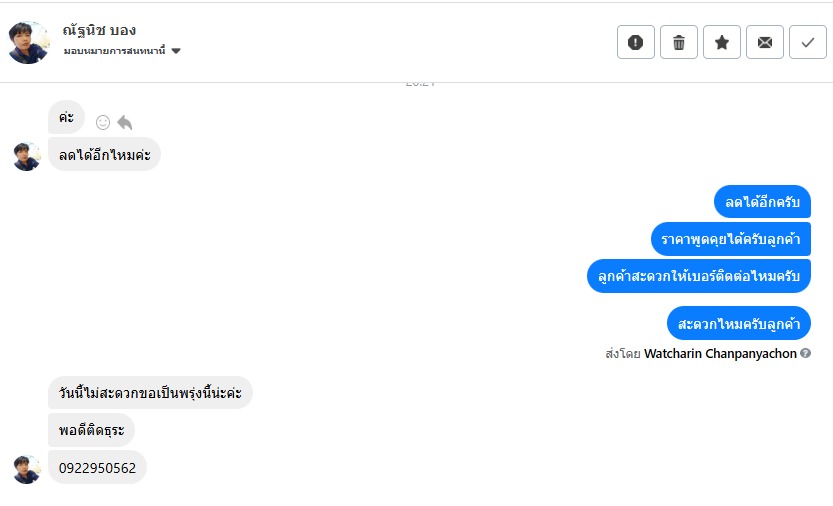Delete conversation using trash icon
Screen dimensions: 833x506
click(679, 42)
